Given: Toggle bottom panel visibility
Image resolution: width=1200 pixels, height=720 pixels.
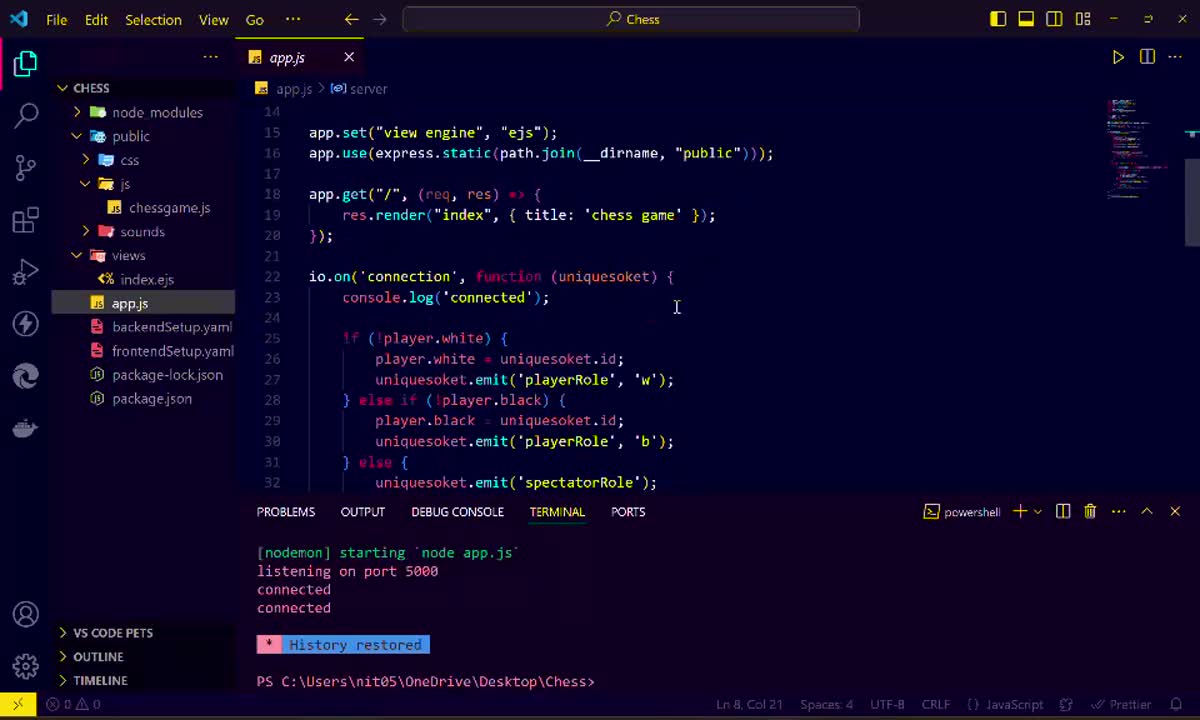Looking at the screenshot, I should click(x=1026, y=19).
